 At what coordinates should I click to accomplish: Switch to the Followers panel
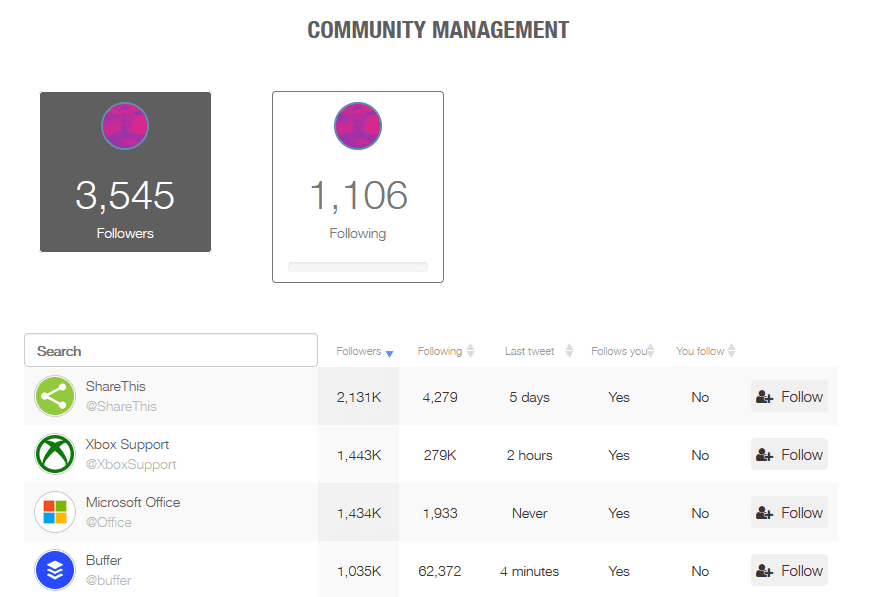pyautogui.click(x=125, y=171)
